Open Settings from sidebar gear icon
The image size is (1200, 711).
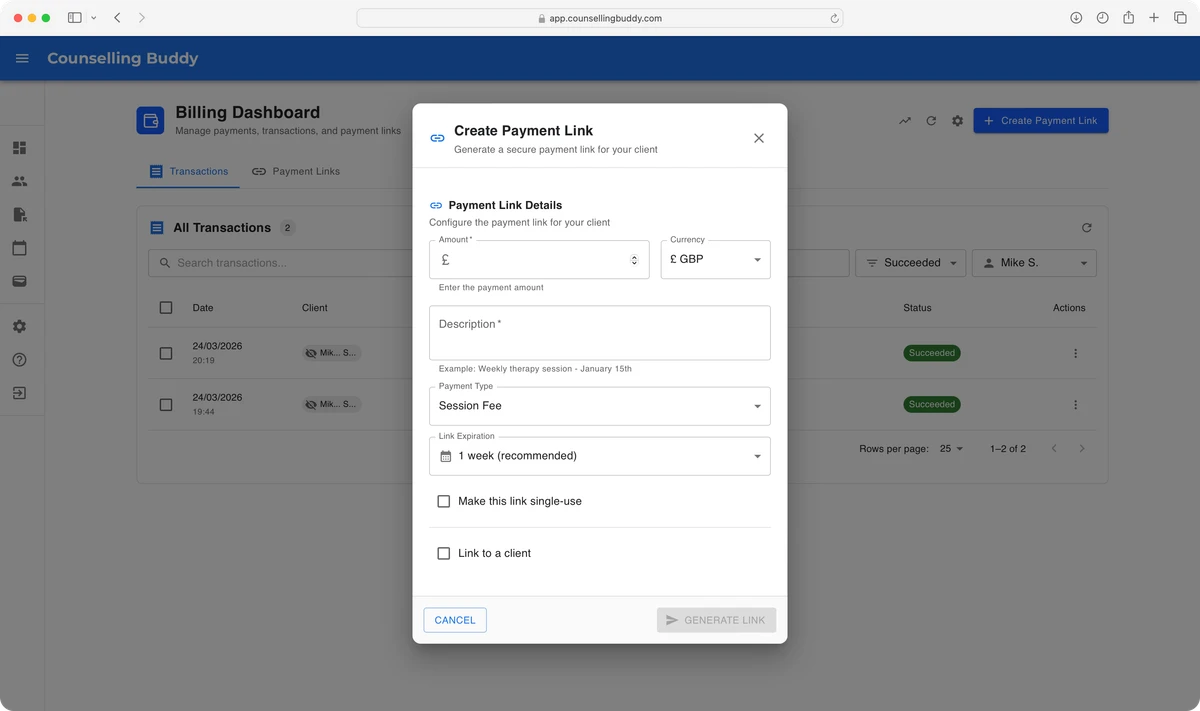point(19,327)
